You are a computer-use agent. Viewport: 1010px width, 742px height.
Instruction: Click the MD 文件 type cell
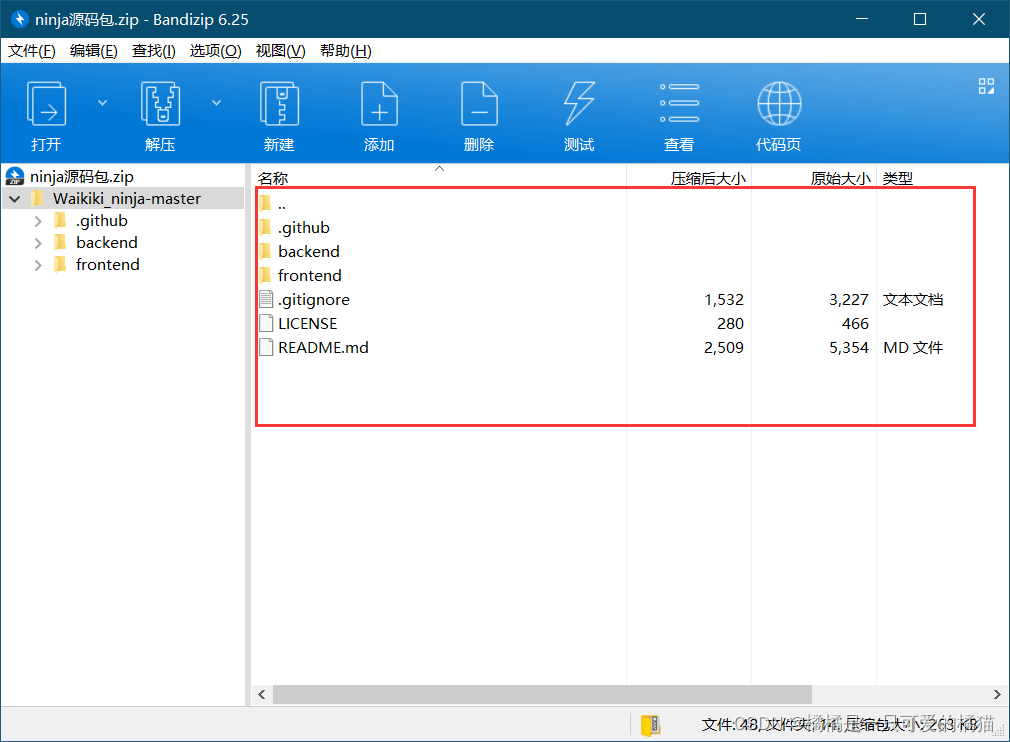(913, 348)
